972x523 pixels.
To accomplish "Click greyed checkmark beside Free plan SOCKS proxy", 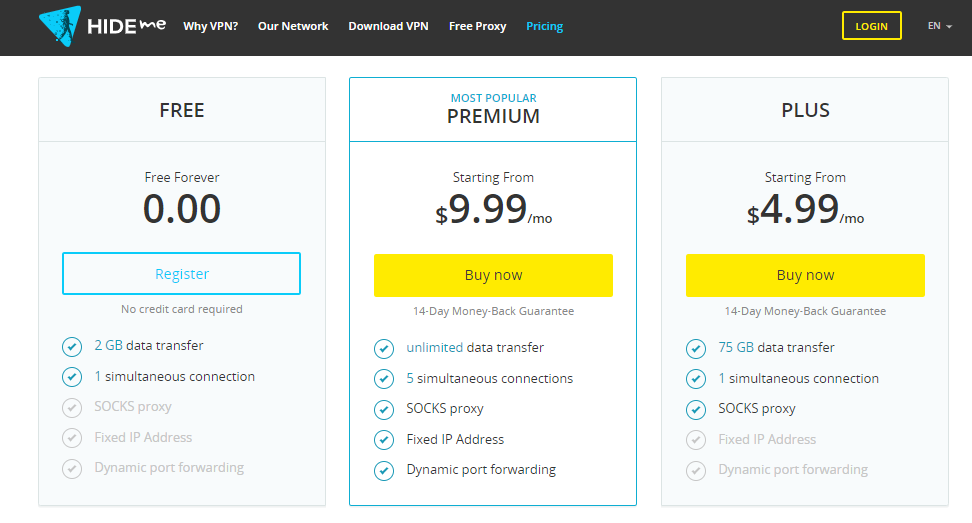I will tap(72, 407).
